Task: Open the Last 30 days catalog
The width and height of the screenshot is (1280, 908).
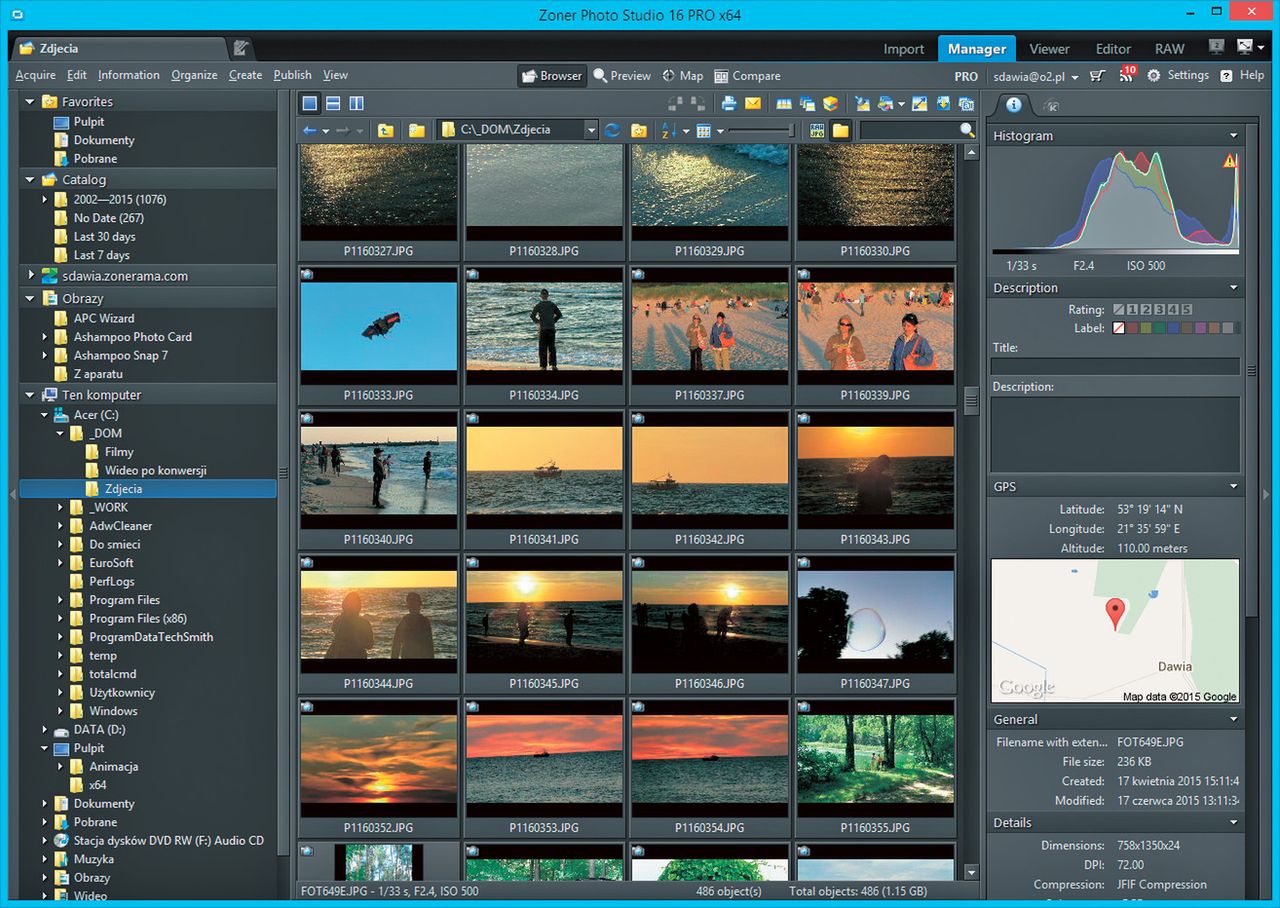Action: click(104, 237)
